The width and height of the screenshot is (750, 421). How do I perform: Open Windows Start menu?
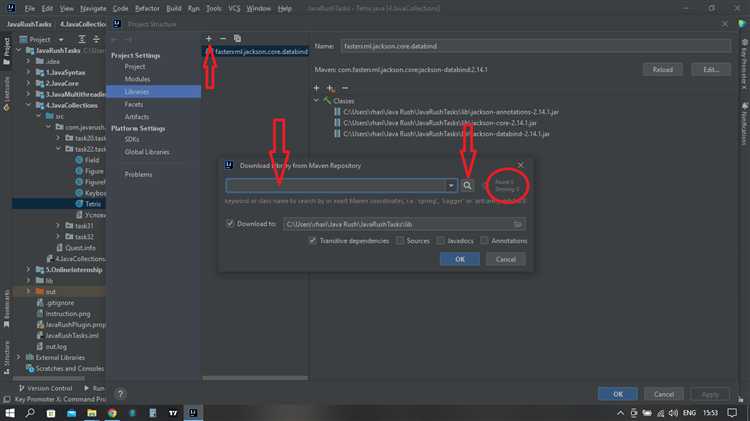[x=10, y=413]
